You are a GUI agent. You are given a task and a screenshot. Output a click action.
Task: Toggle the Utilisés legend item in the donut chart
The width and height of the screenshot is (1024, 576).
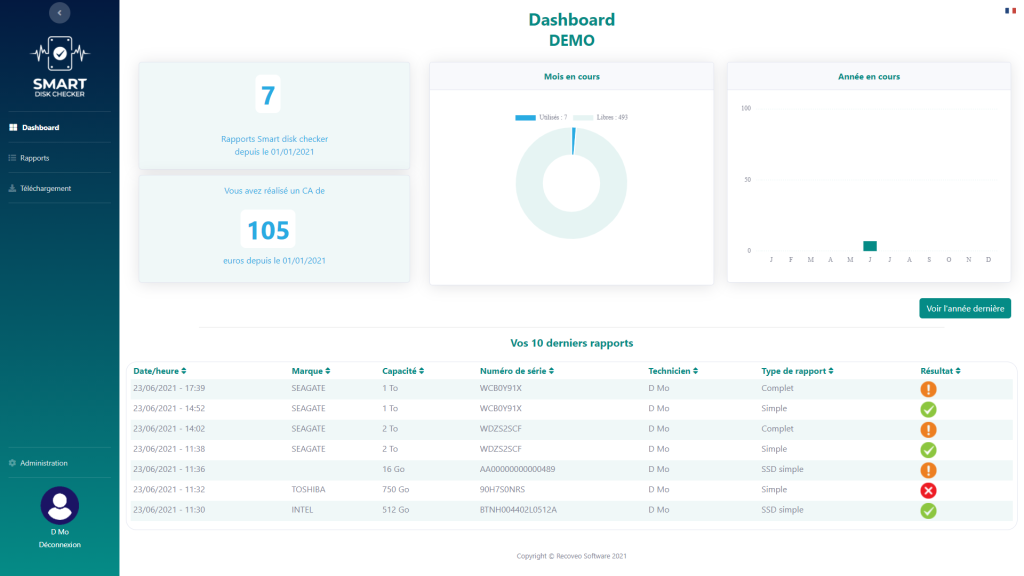tap(541, 118)
